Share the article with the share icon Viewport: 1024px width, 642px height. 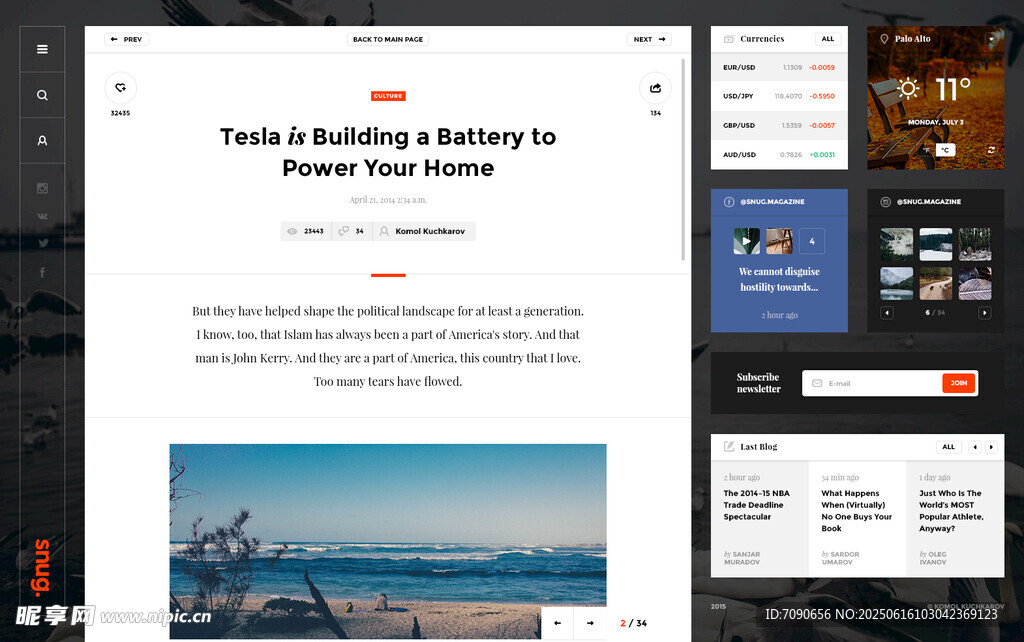point(655,88)
